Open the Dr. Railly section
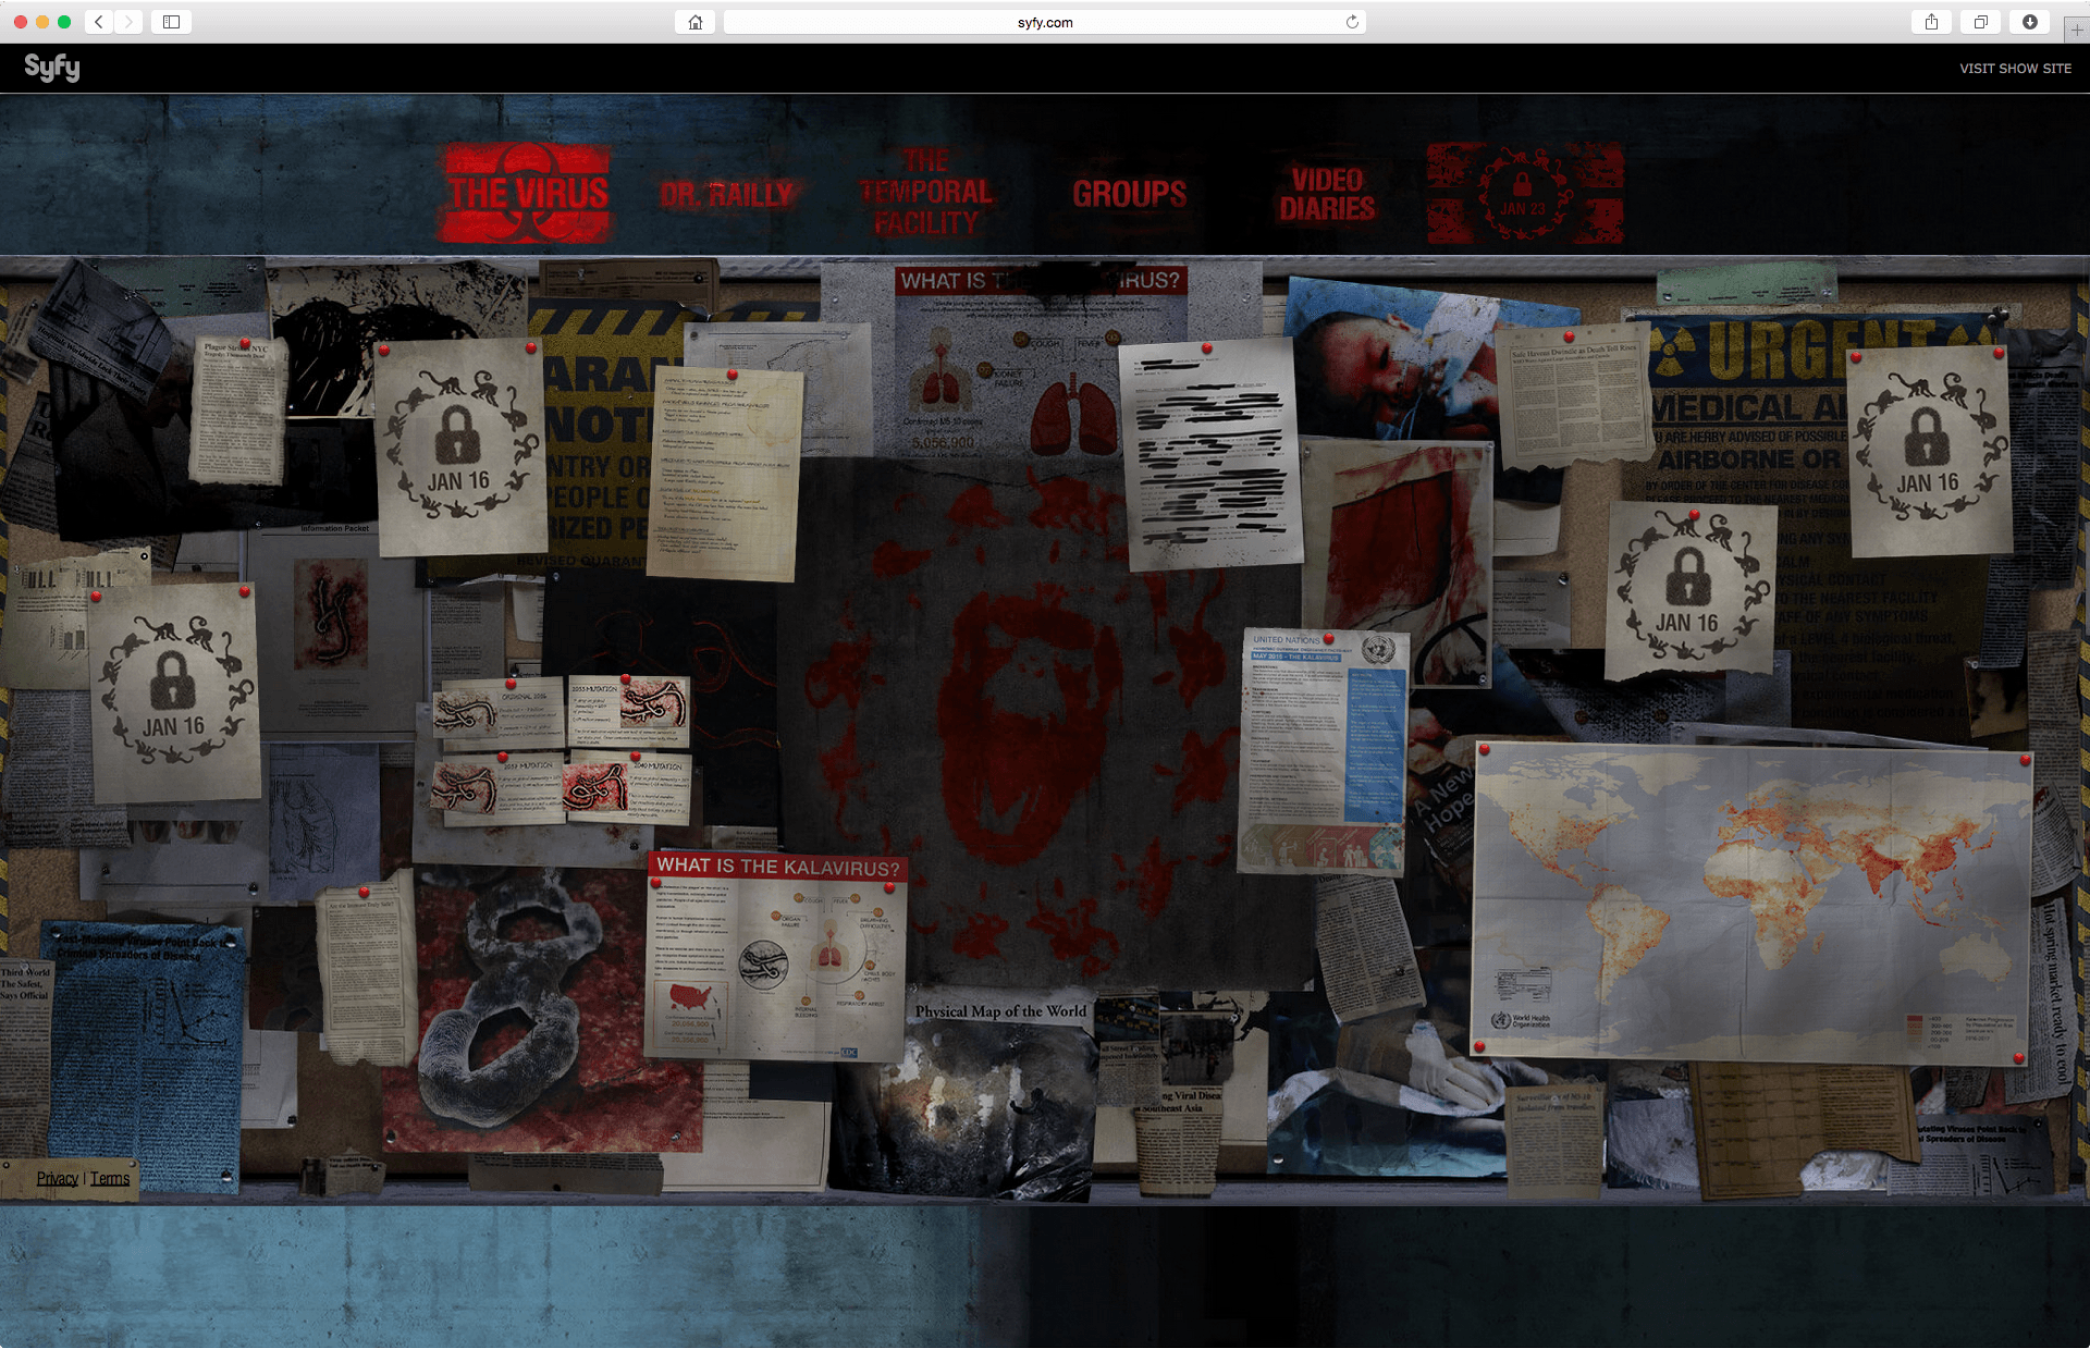Image resolution: width=2090 pixels, height=1348 pixels. point(727,194)
